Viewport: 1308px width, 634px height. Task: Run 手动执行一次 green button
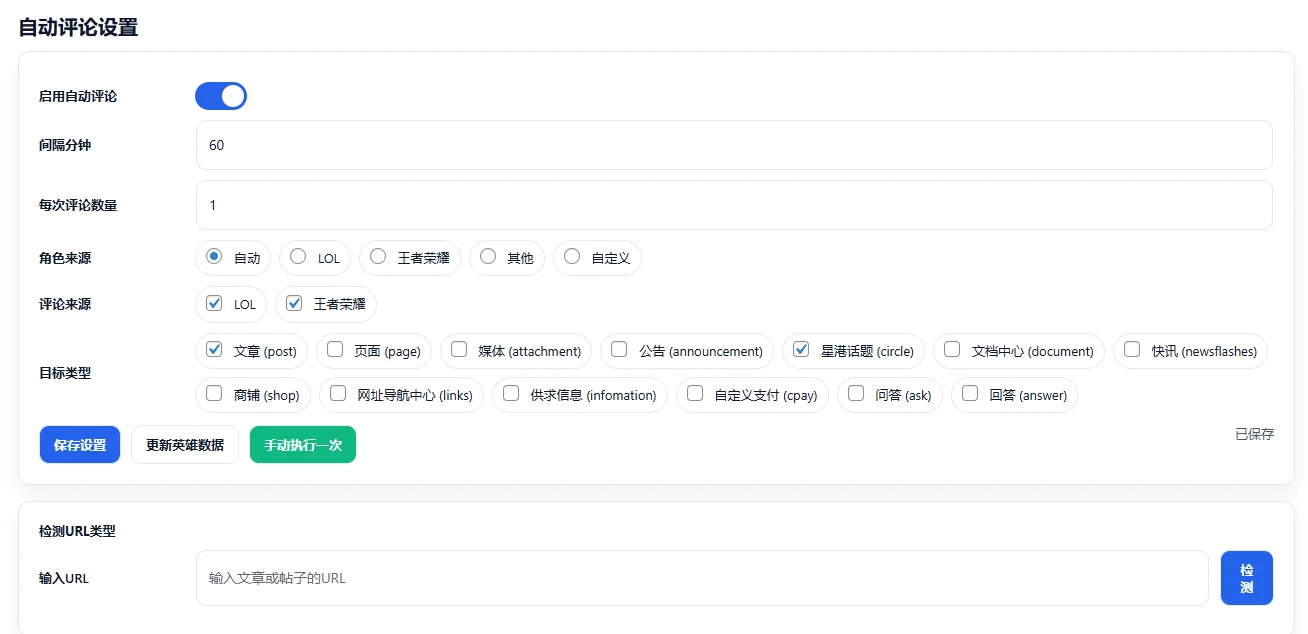pos(303,445)
